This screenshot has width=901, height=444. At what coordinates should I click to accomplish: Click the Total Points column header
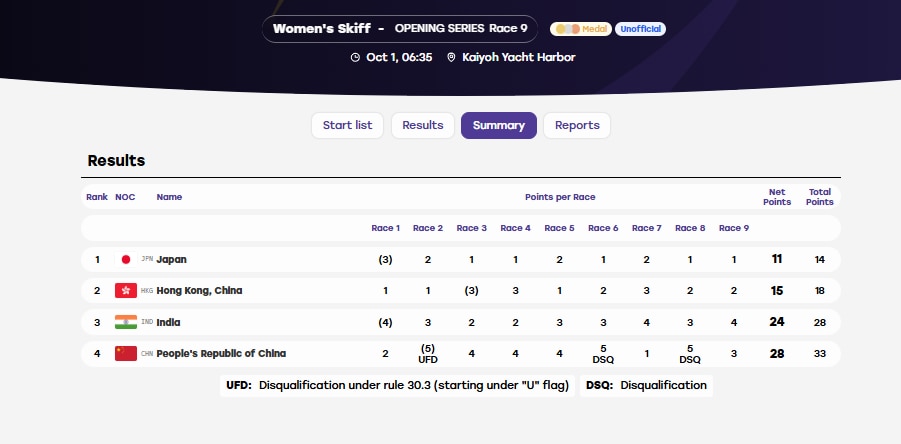pos(820,197)
